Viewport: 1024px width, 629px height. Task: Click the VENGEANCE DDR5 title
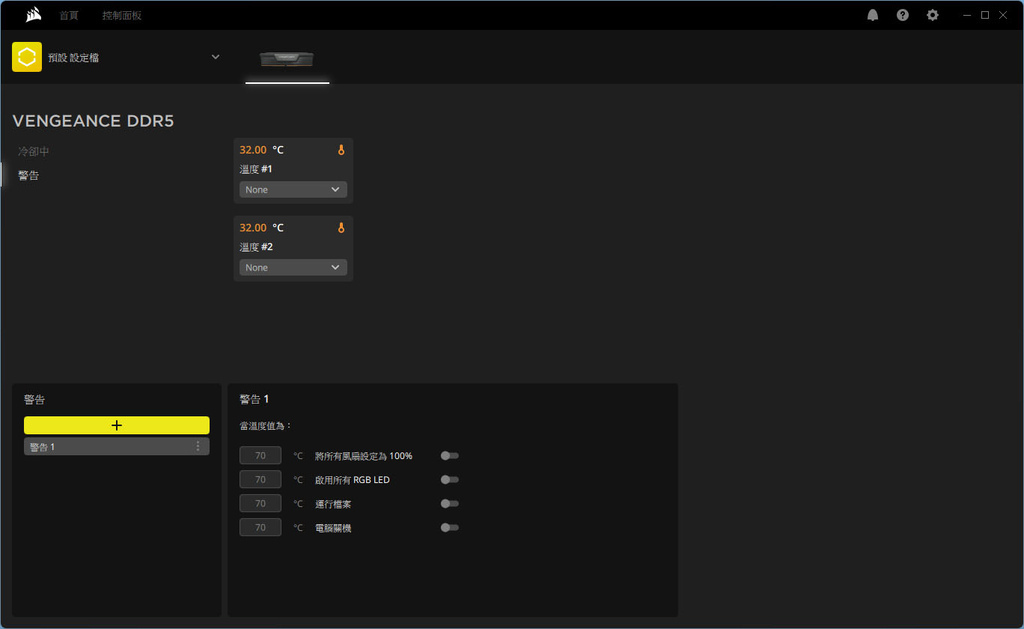pos(93,121)
